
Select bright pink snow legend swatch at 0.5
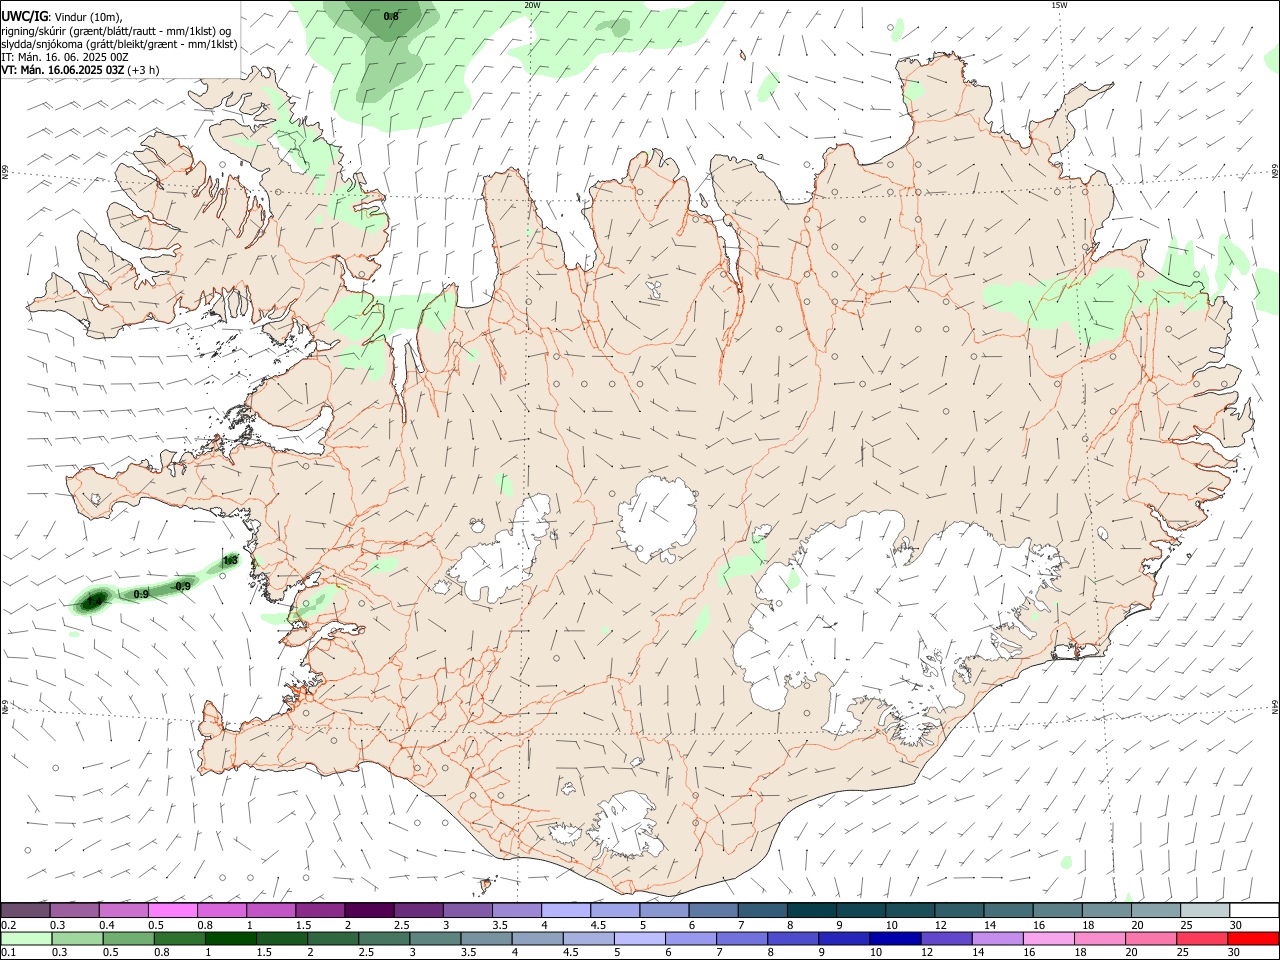tap(173, 910)
